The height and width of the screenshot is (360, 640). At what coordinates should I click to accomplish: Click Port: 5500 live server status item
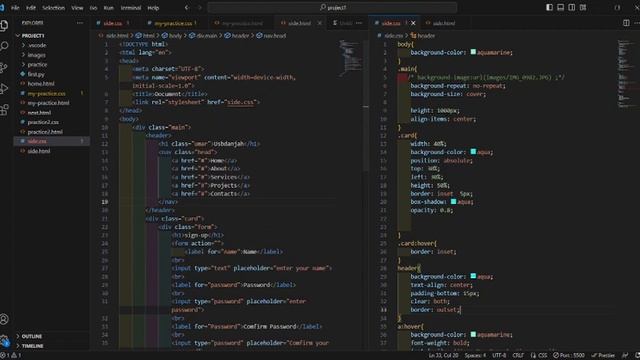pos(569,356)
